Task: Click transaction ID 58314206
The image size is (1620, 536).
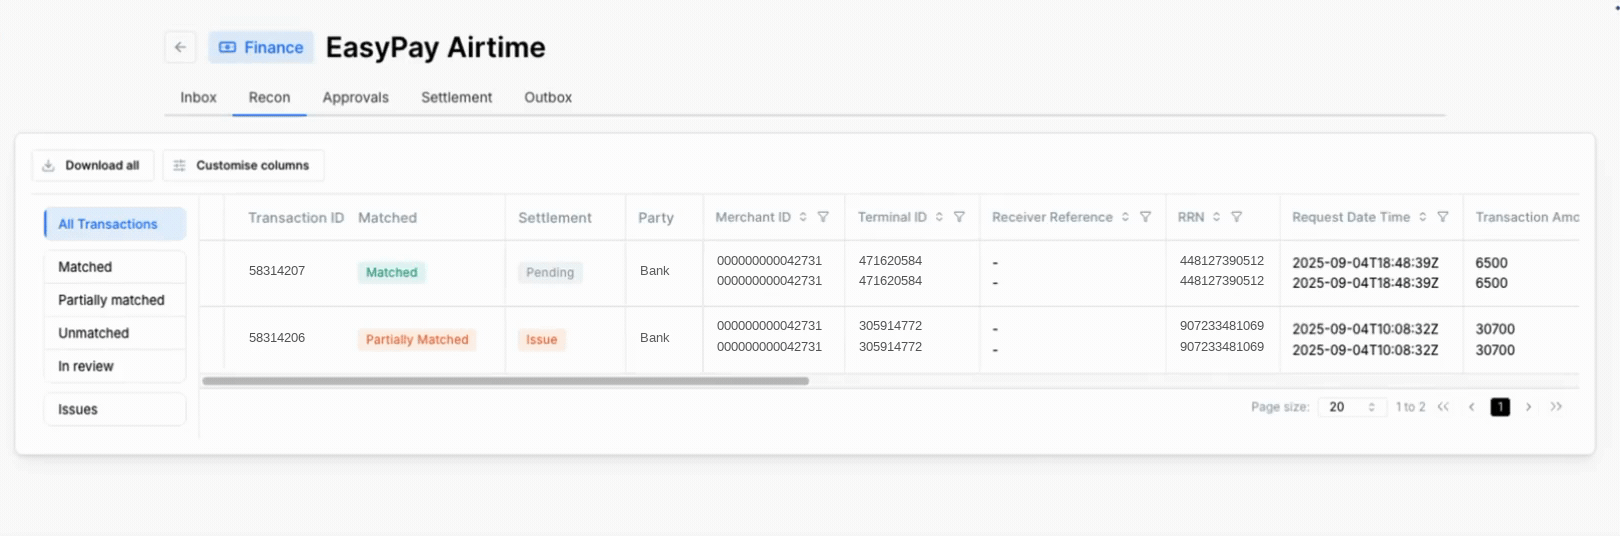Action: click(x=277, y=338)
